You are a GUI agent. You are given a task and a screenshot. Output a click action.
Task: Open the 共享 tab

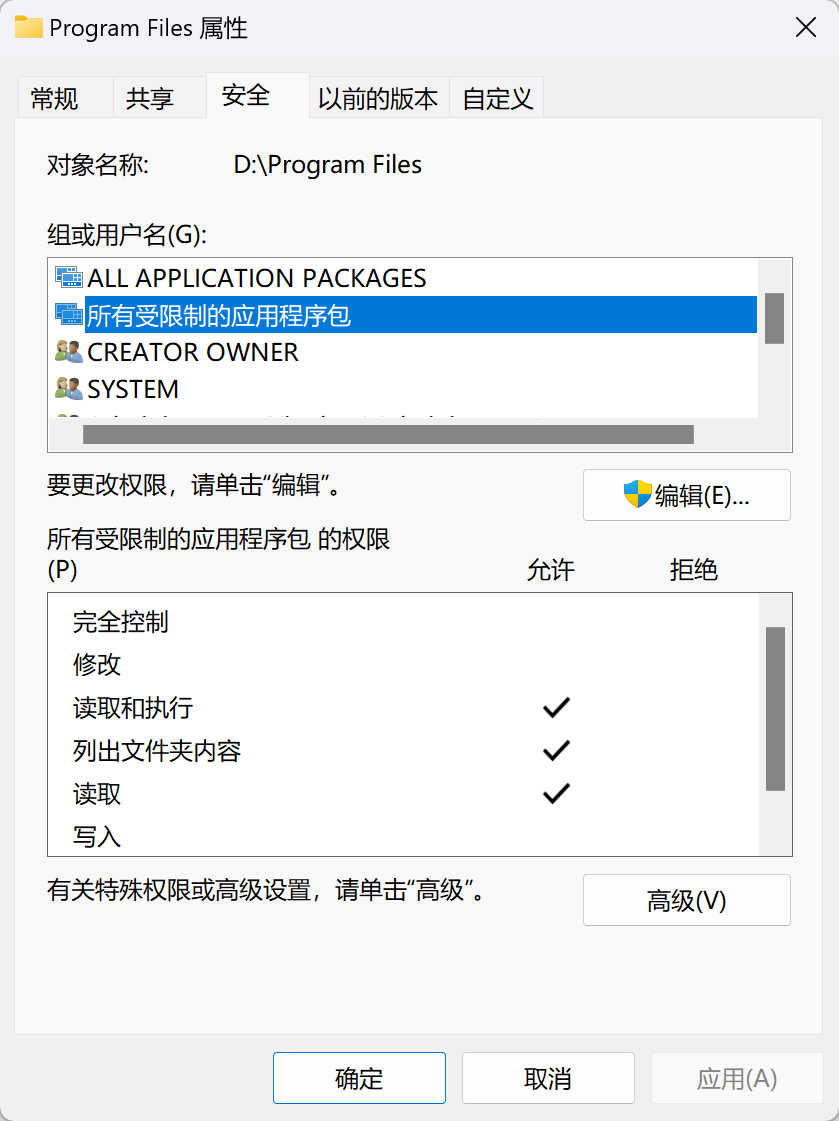150,99
